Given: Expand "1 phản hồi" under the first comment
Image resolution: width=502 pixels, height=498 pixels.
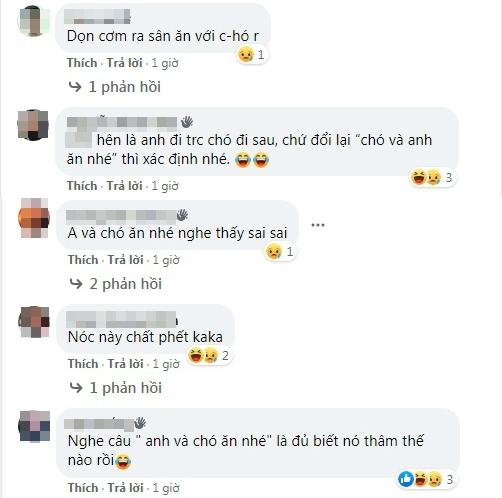Looking at the screenshot, I should pos(115,87).
